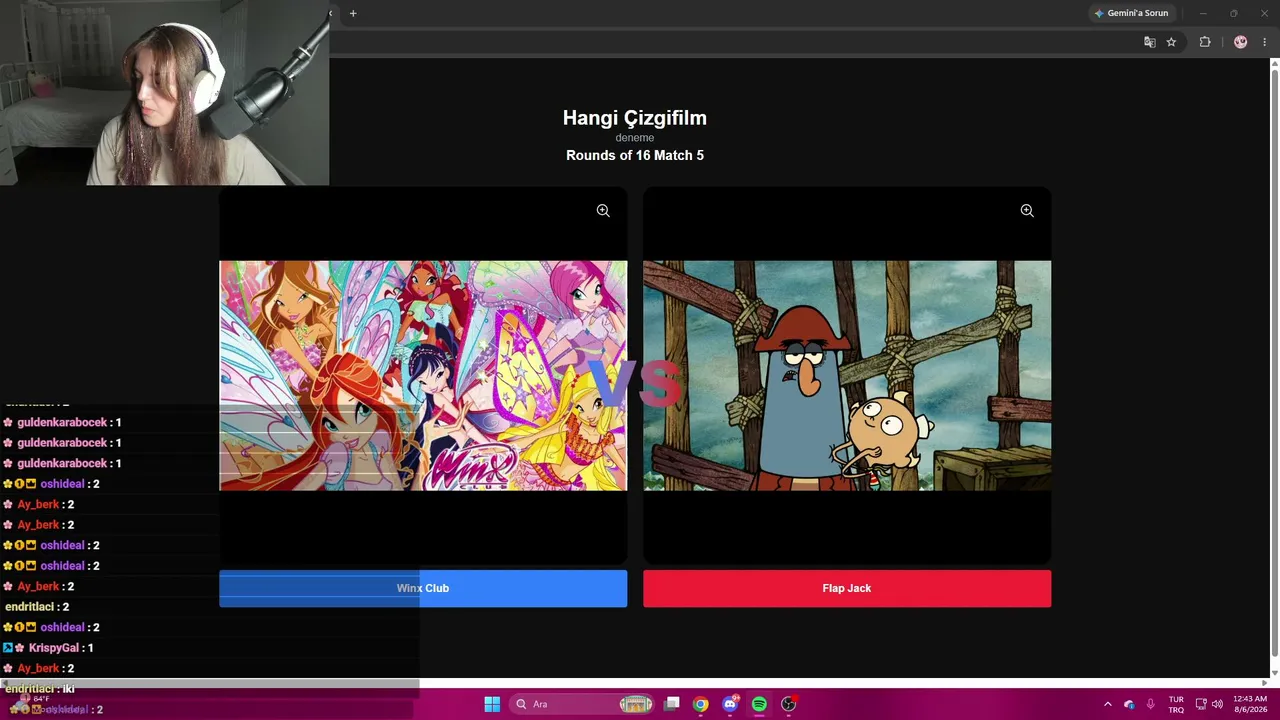Click the taskbar search box labeled Ara
This screenshot has height=720, width=1280.
[584, 704]
